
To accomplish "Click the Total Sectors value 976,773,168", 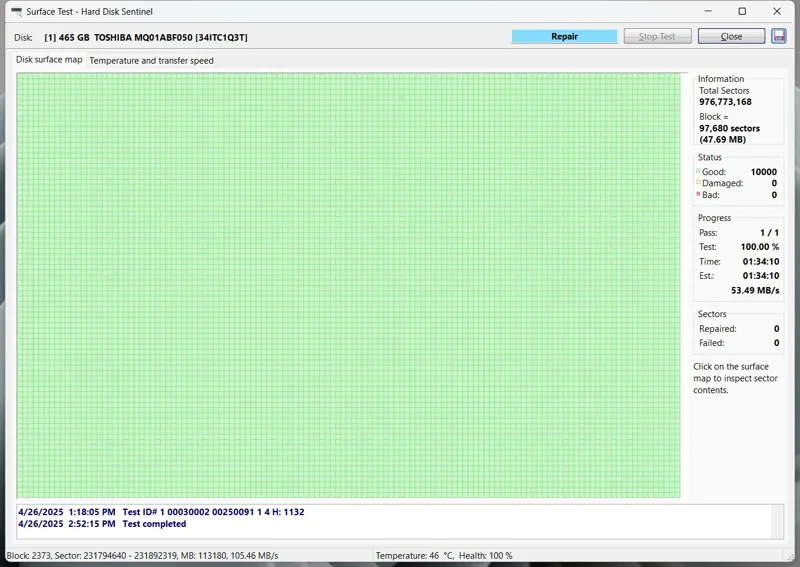I will [x=725, y=102].
